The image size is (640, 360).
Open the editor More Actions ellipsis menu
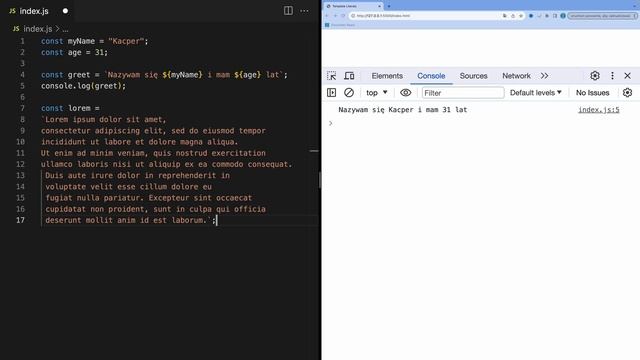[304, 11]
